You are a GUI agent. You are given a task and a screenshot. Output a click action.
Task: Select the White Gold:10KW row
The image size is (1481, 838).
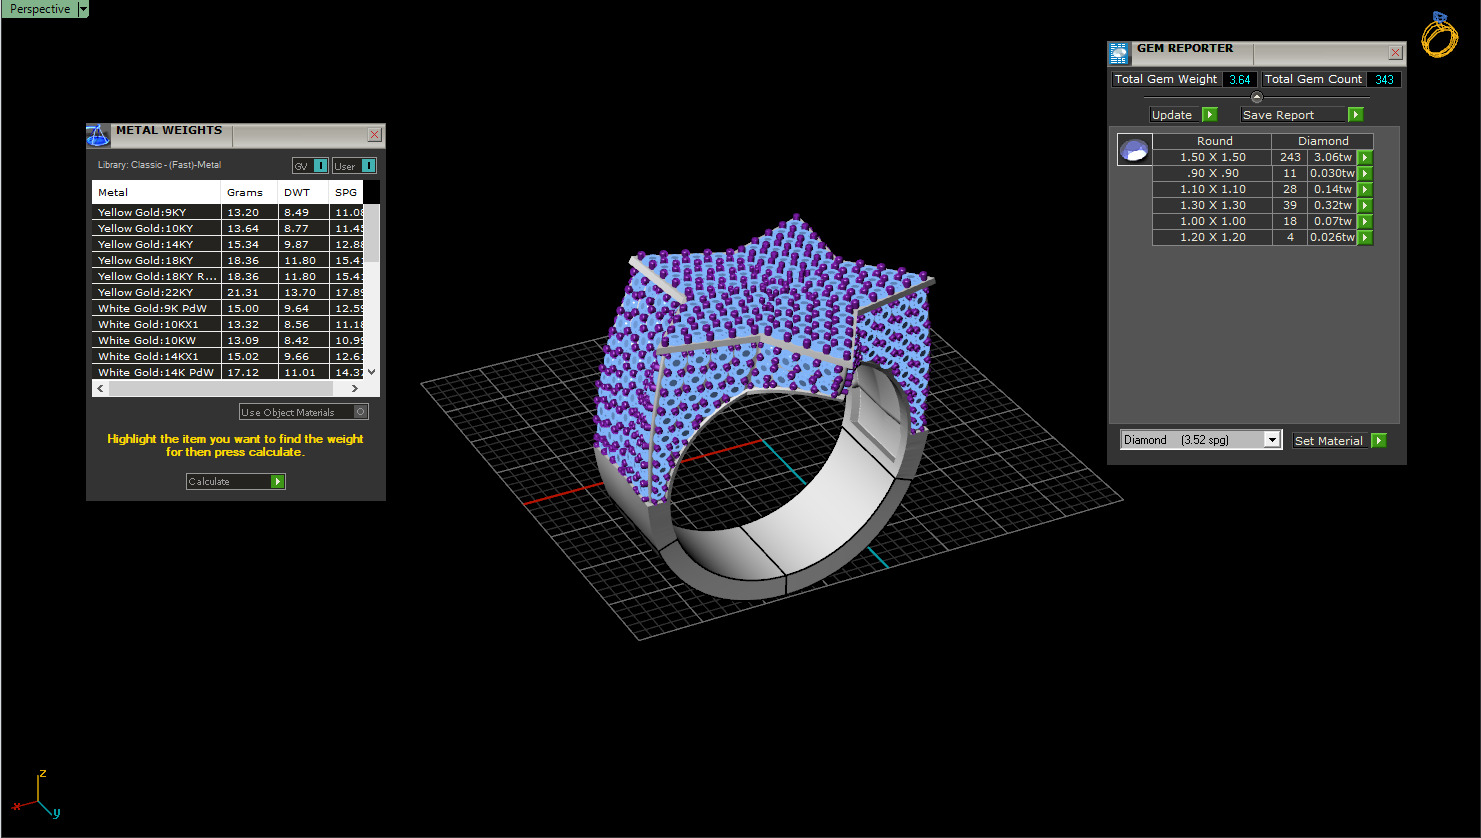point(228,340)
